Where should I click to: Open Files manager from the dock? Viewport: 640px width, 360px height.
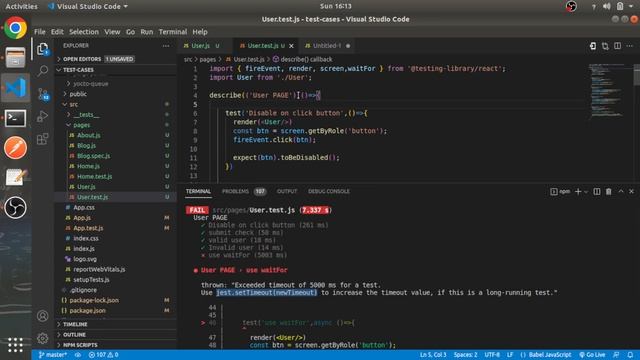pos(16,57)
